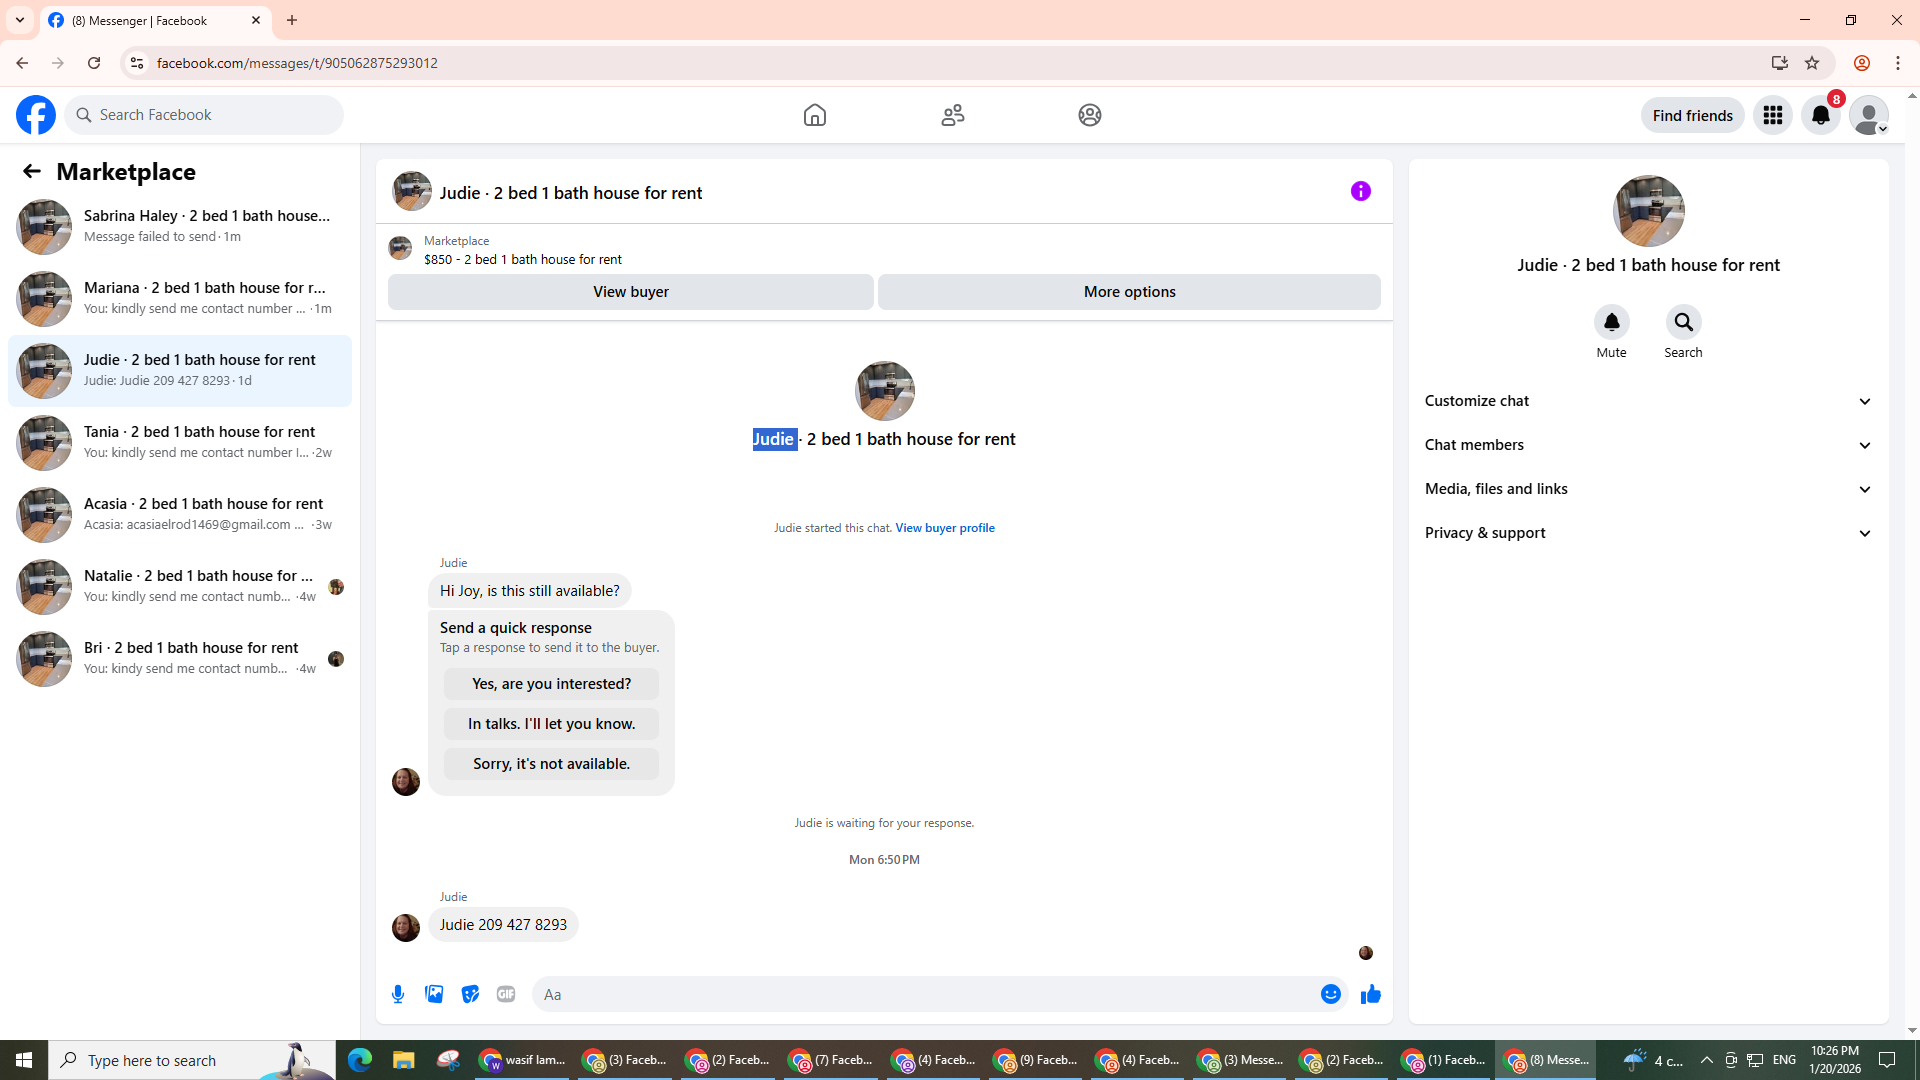Click Judie's avatar beside phone number message

pos(406,928)
